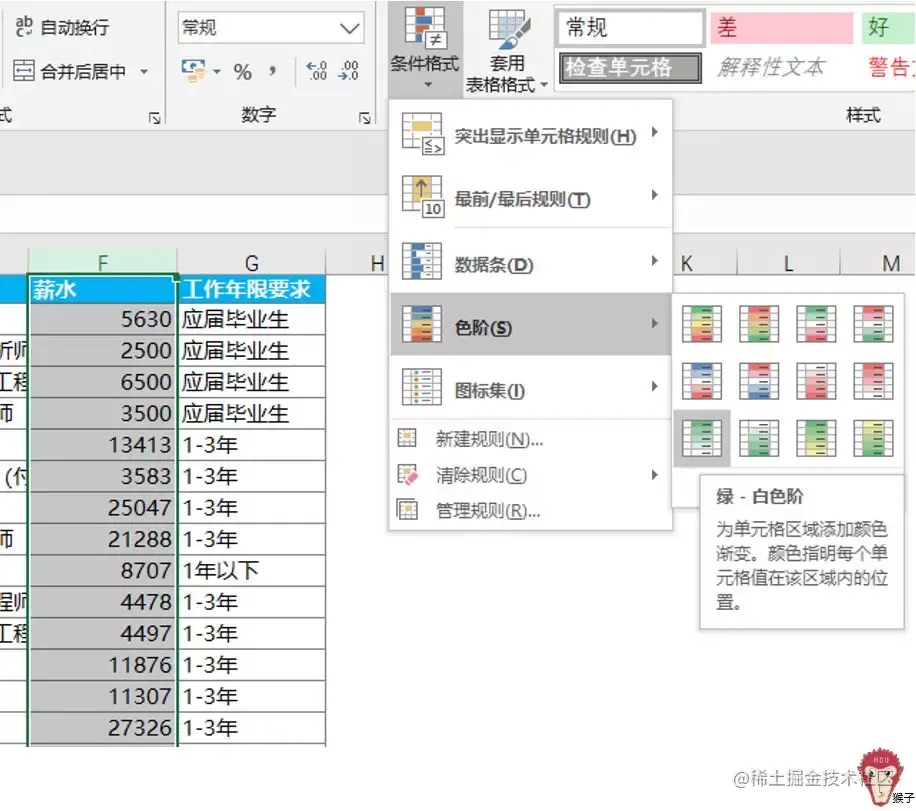The width and height of the screenshot is (916, 811).
Task: Click 合并后居中 merge and center
Action: (x=69, y=71)
